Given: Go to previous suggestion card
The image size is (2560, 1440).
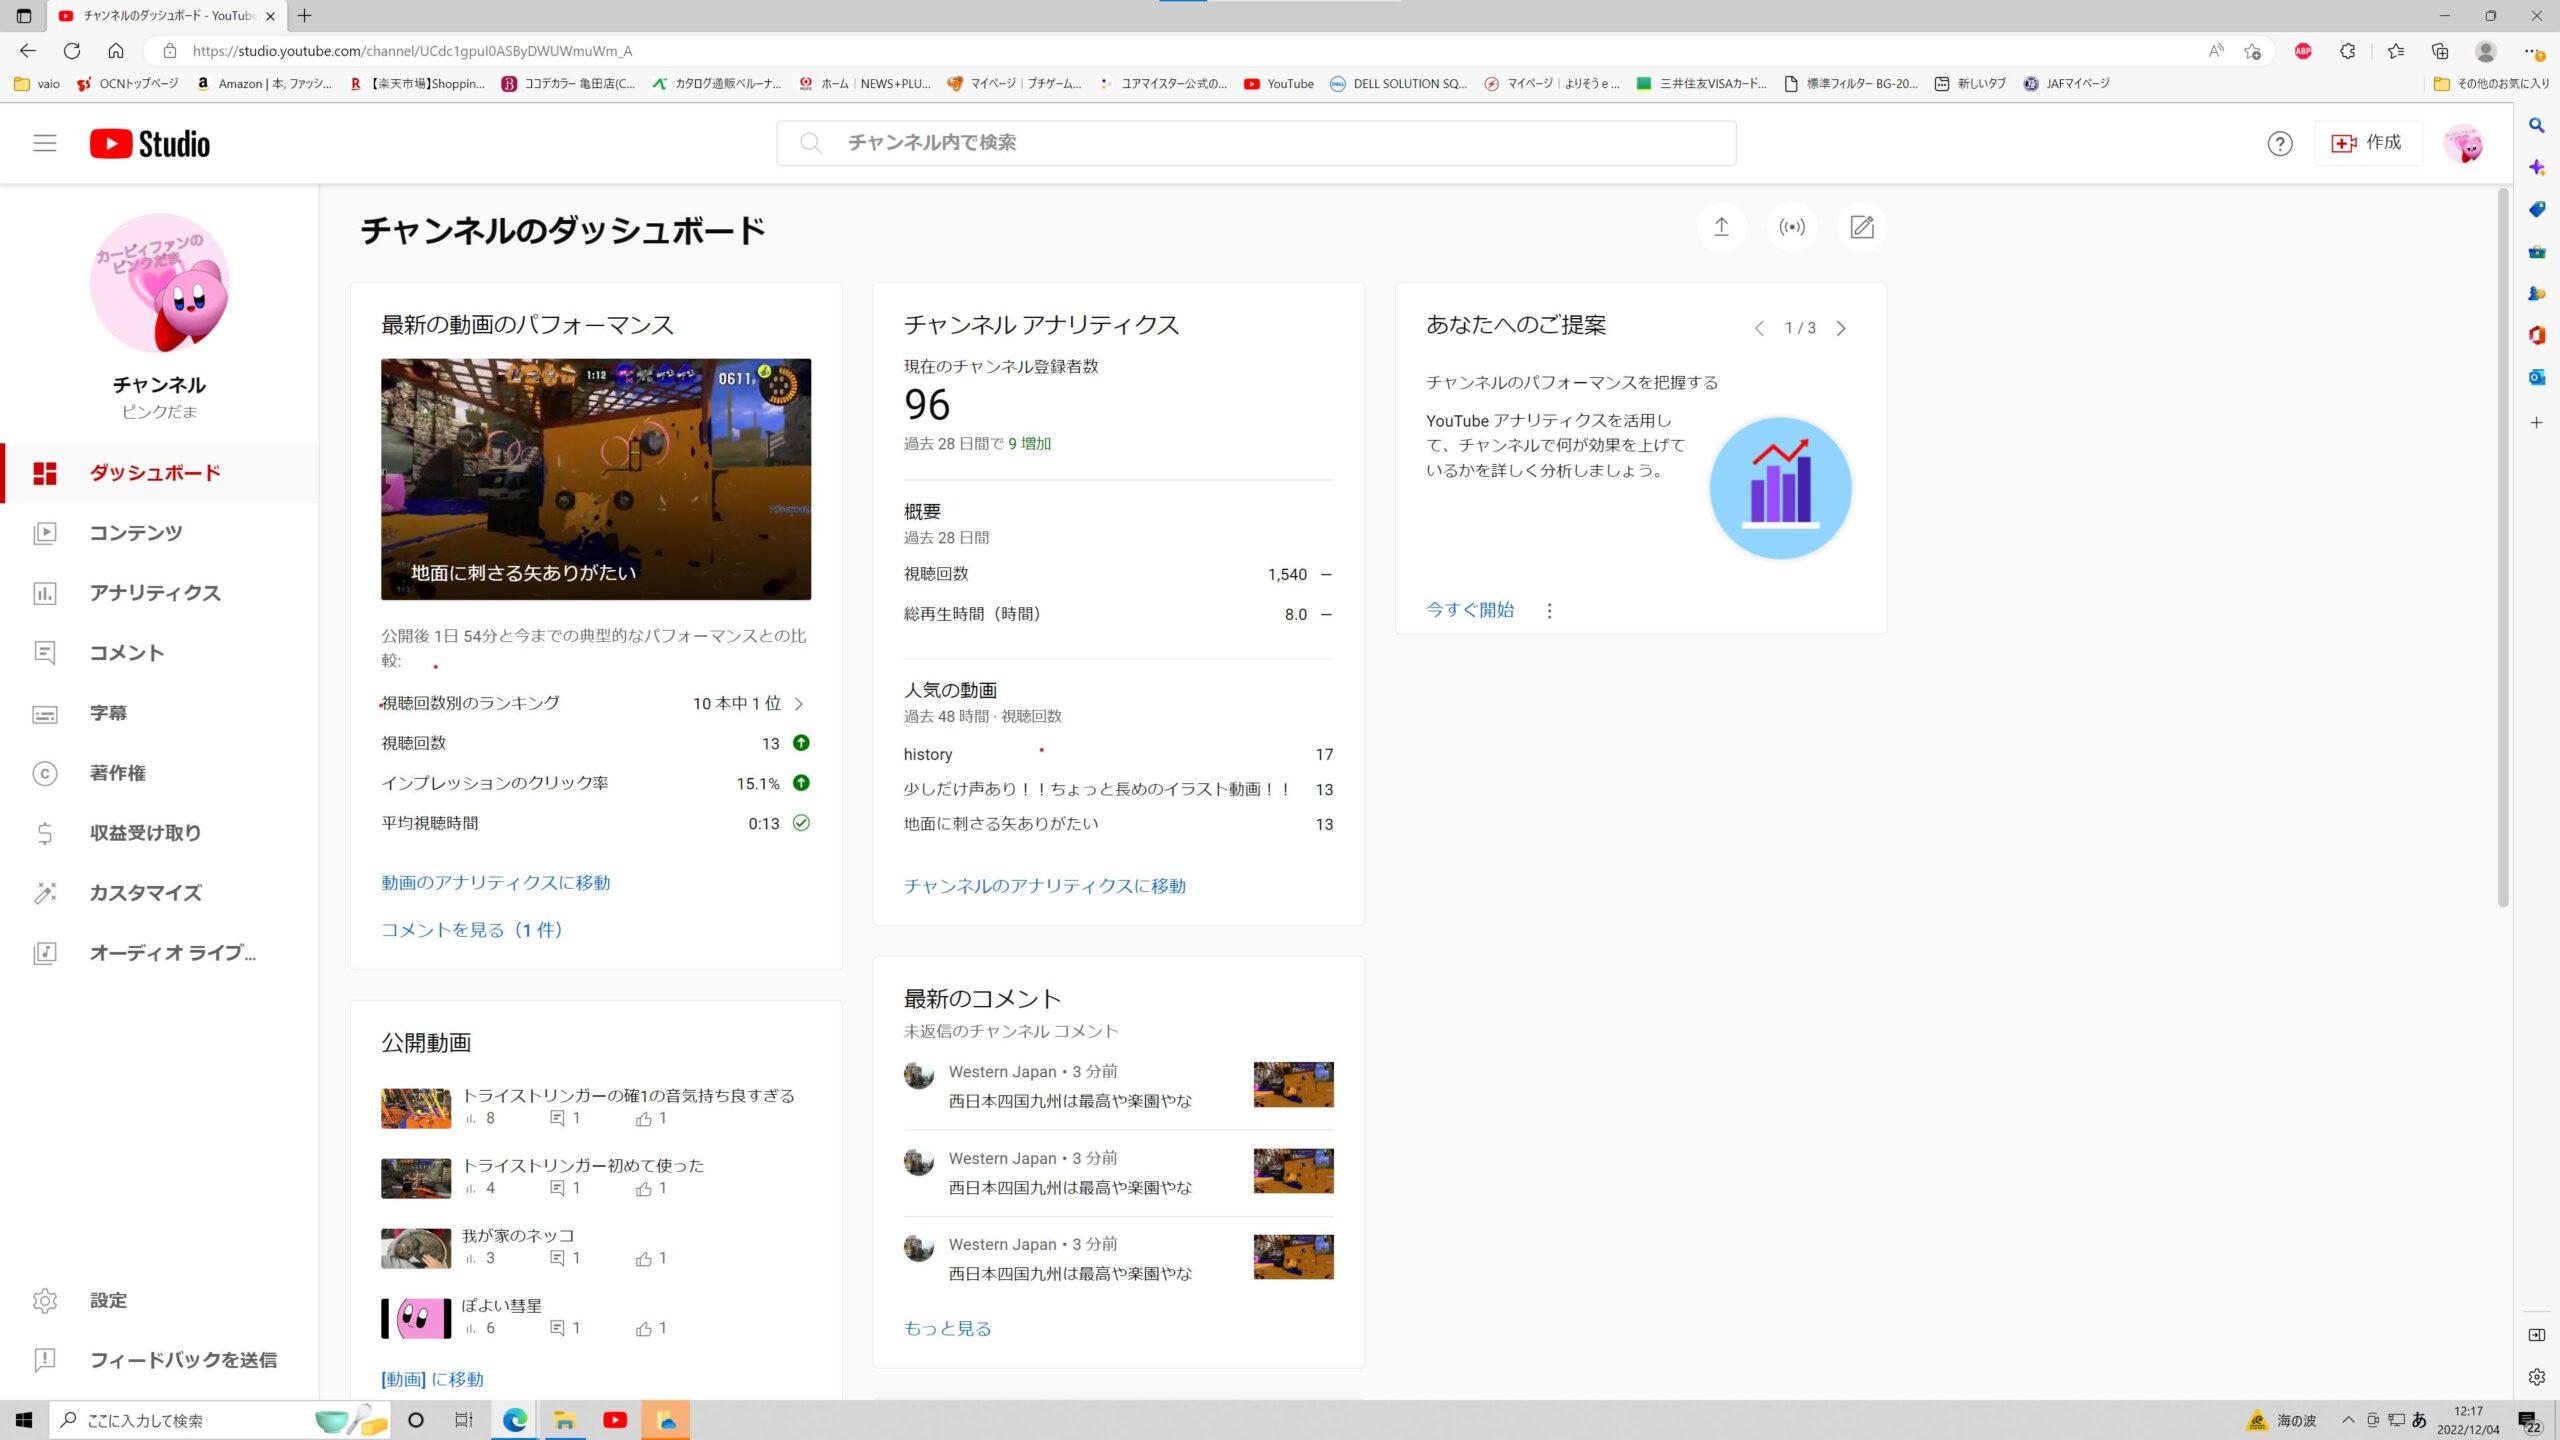Looking at the screenshot, I should tap(1759, 328).
